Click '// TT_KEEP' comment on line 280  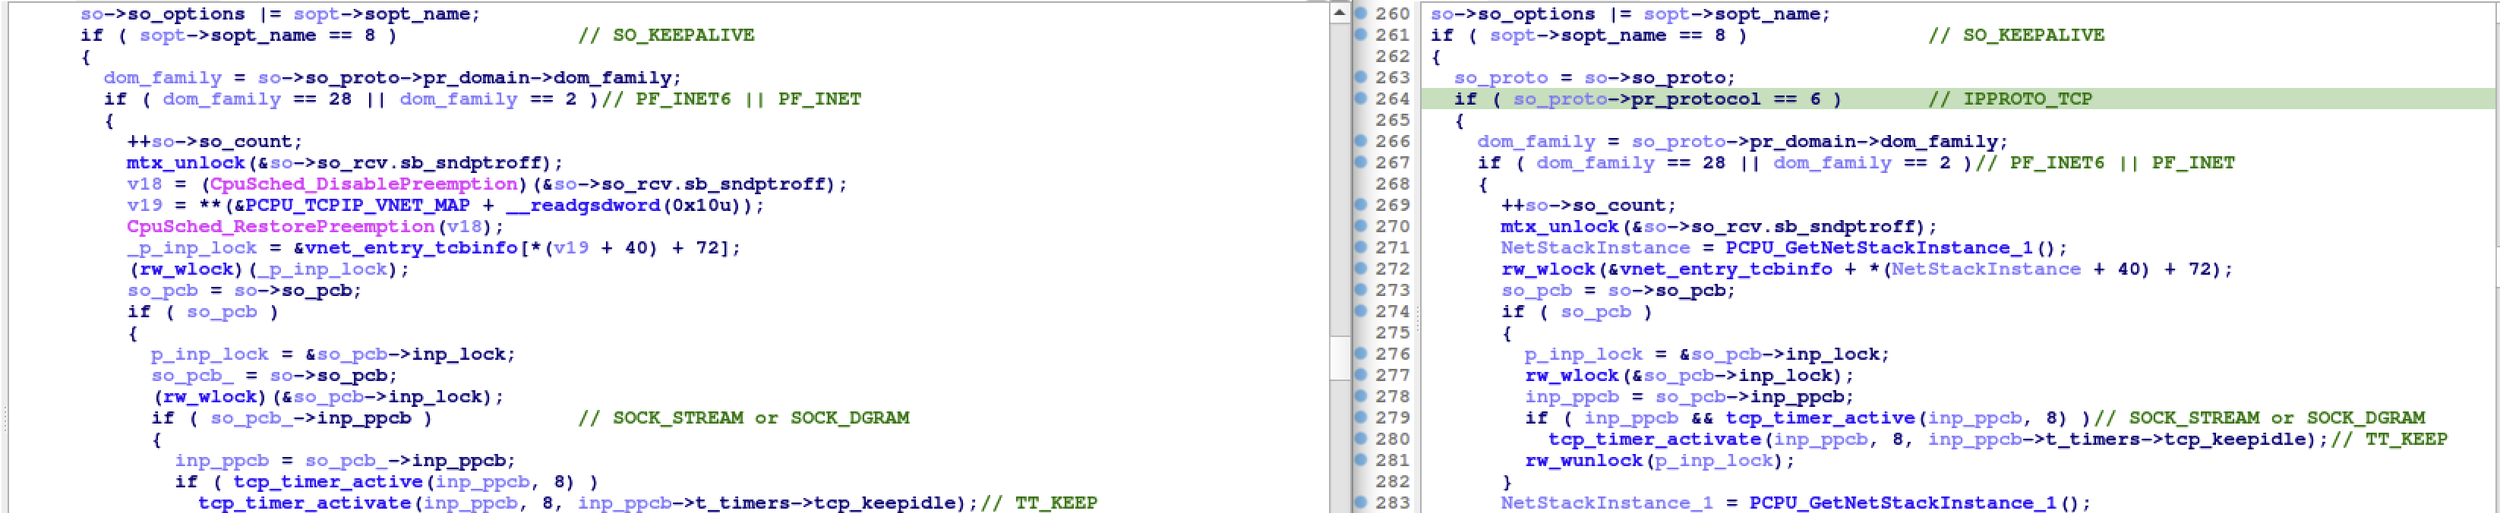point(2390,439)
